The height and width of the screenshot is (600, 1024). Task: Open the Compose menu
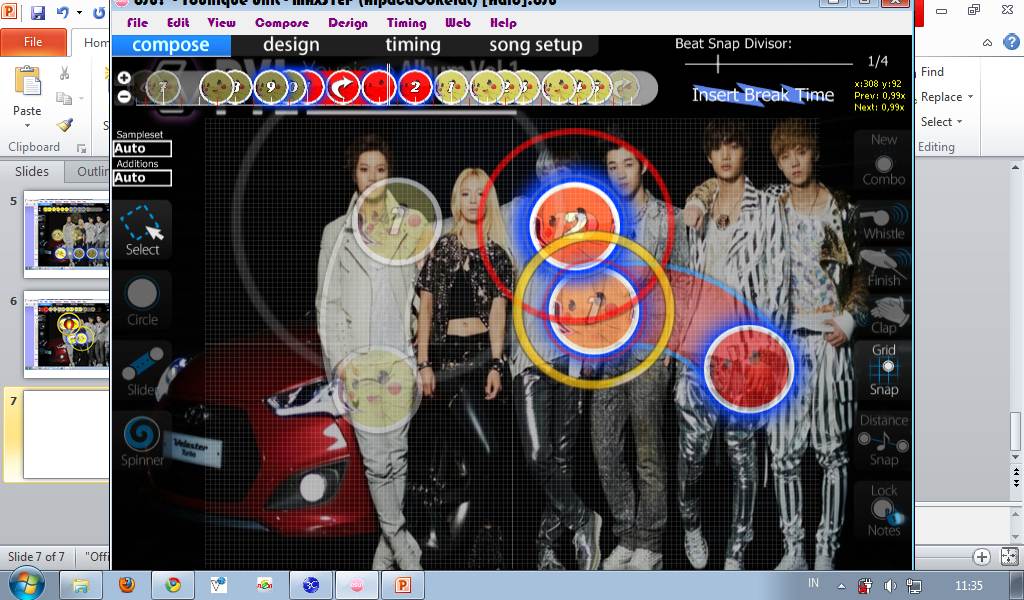tap(281, 22)
